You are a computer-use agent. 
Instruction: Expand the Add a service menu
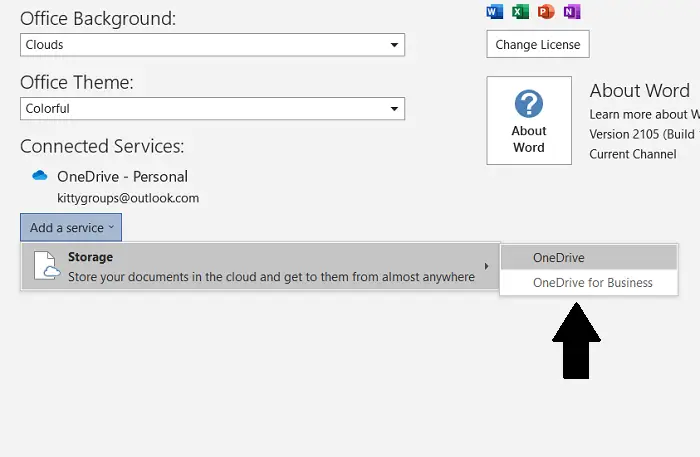71,228
